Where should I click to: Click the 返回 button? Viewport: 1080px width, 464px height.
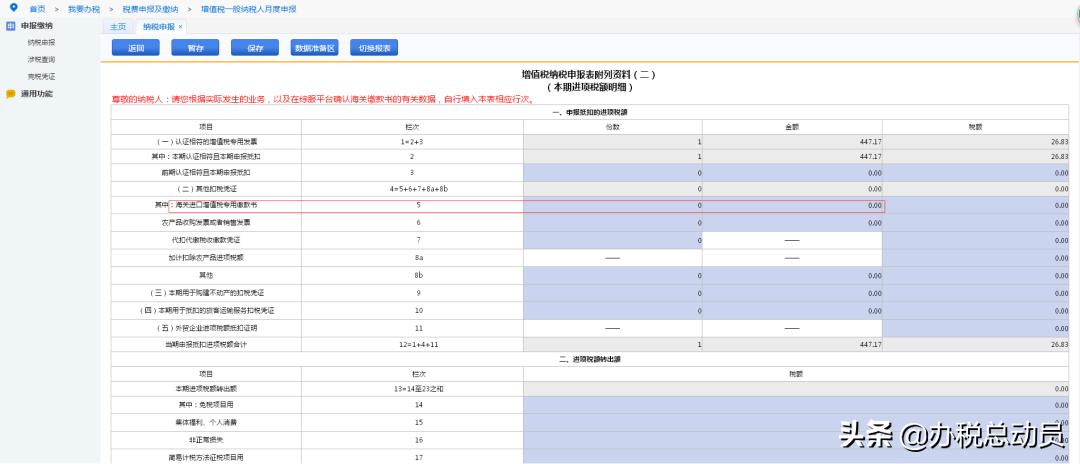coord(136,48)
